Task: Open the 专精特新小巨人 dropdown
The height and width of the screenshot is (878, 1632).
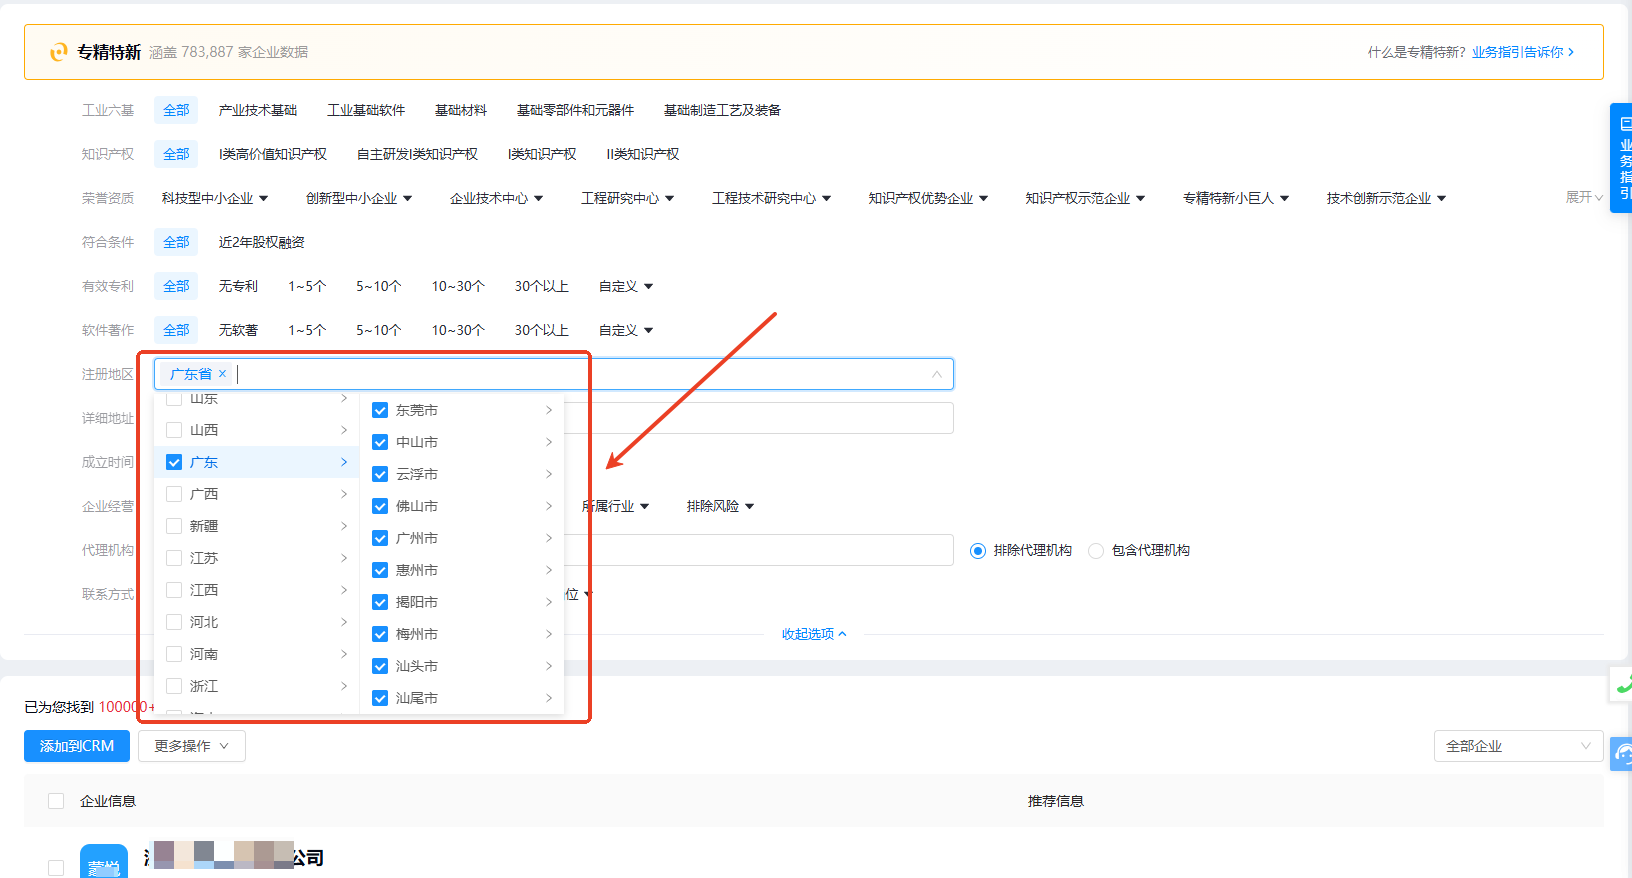Action: click(1235, 198)
